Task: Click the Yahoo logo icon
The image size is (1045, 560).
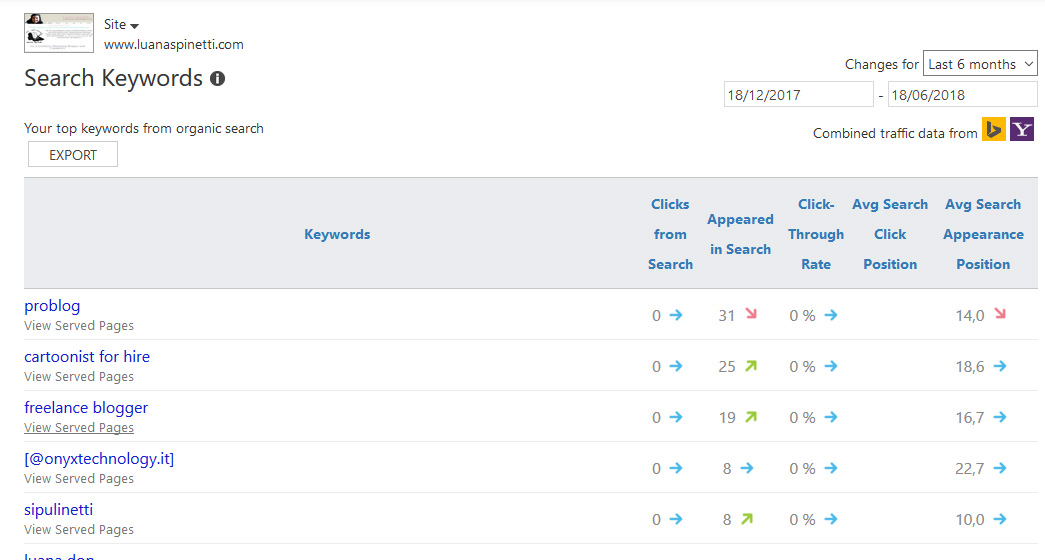Action: [x=1021, y=130]
